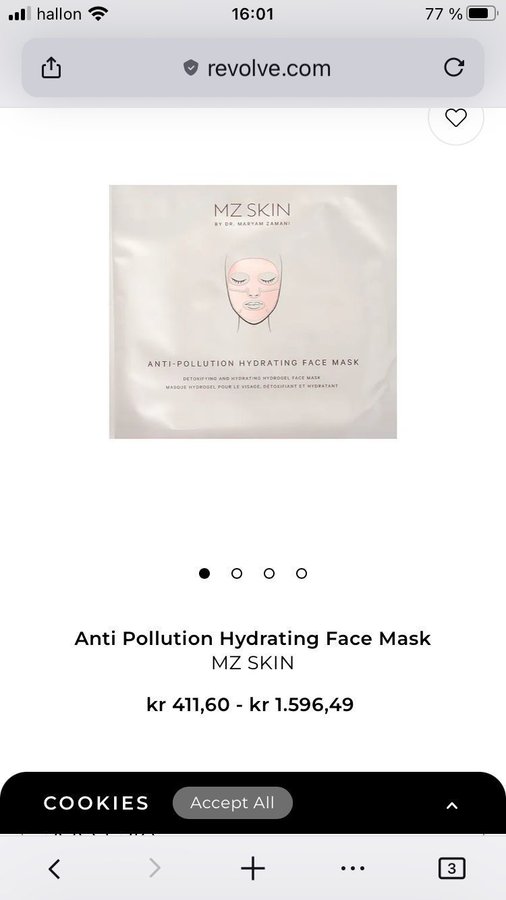Reload the page with the refresh icon
Image resolution: width=506 pixels, height=900 pixels.
click(x=454, y=67)
